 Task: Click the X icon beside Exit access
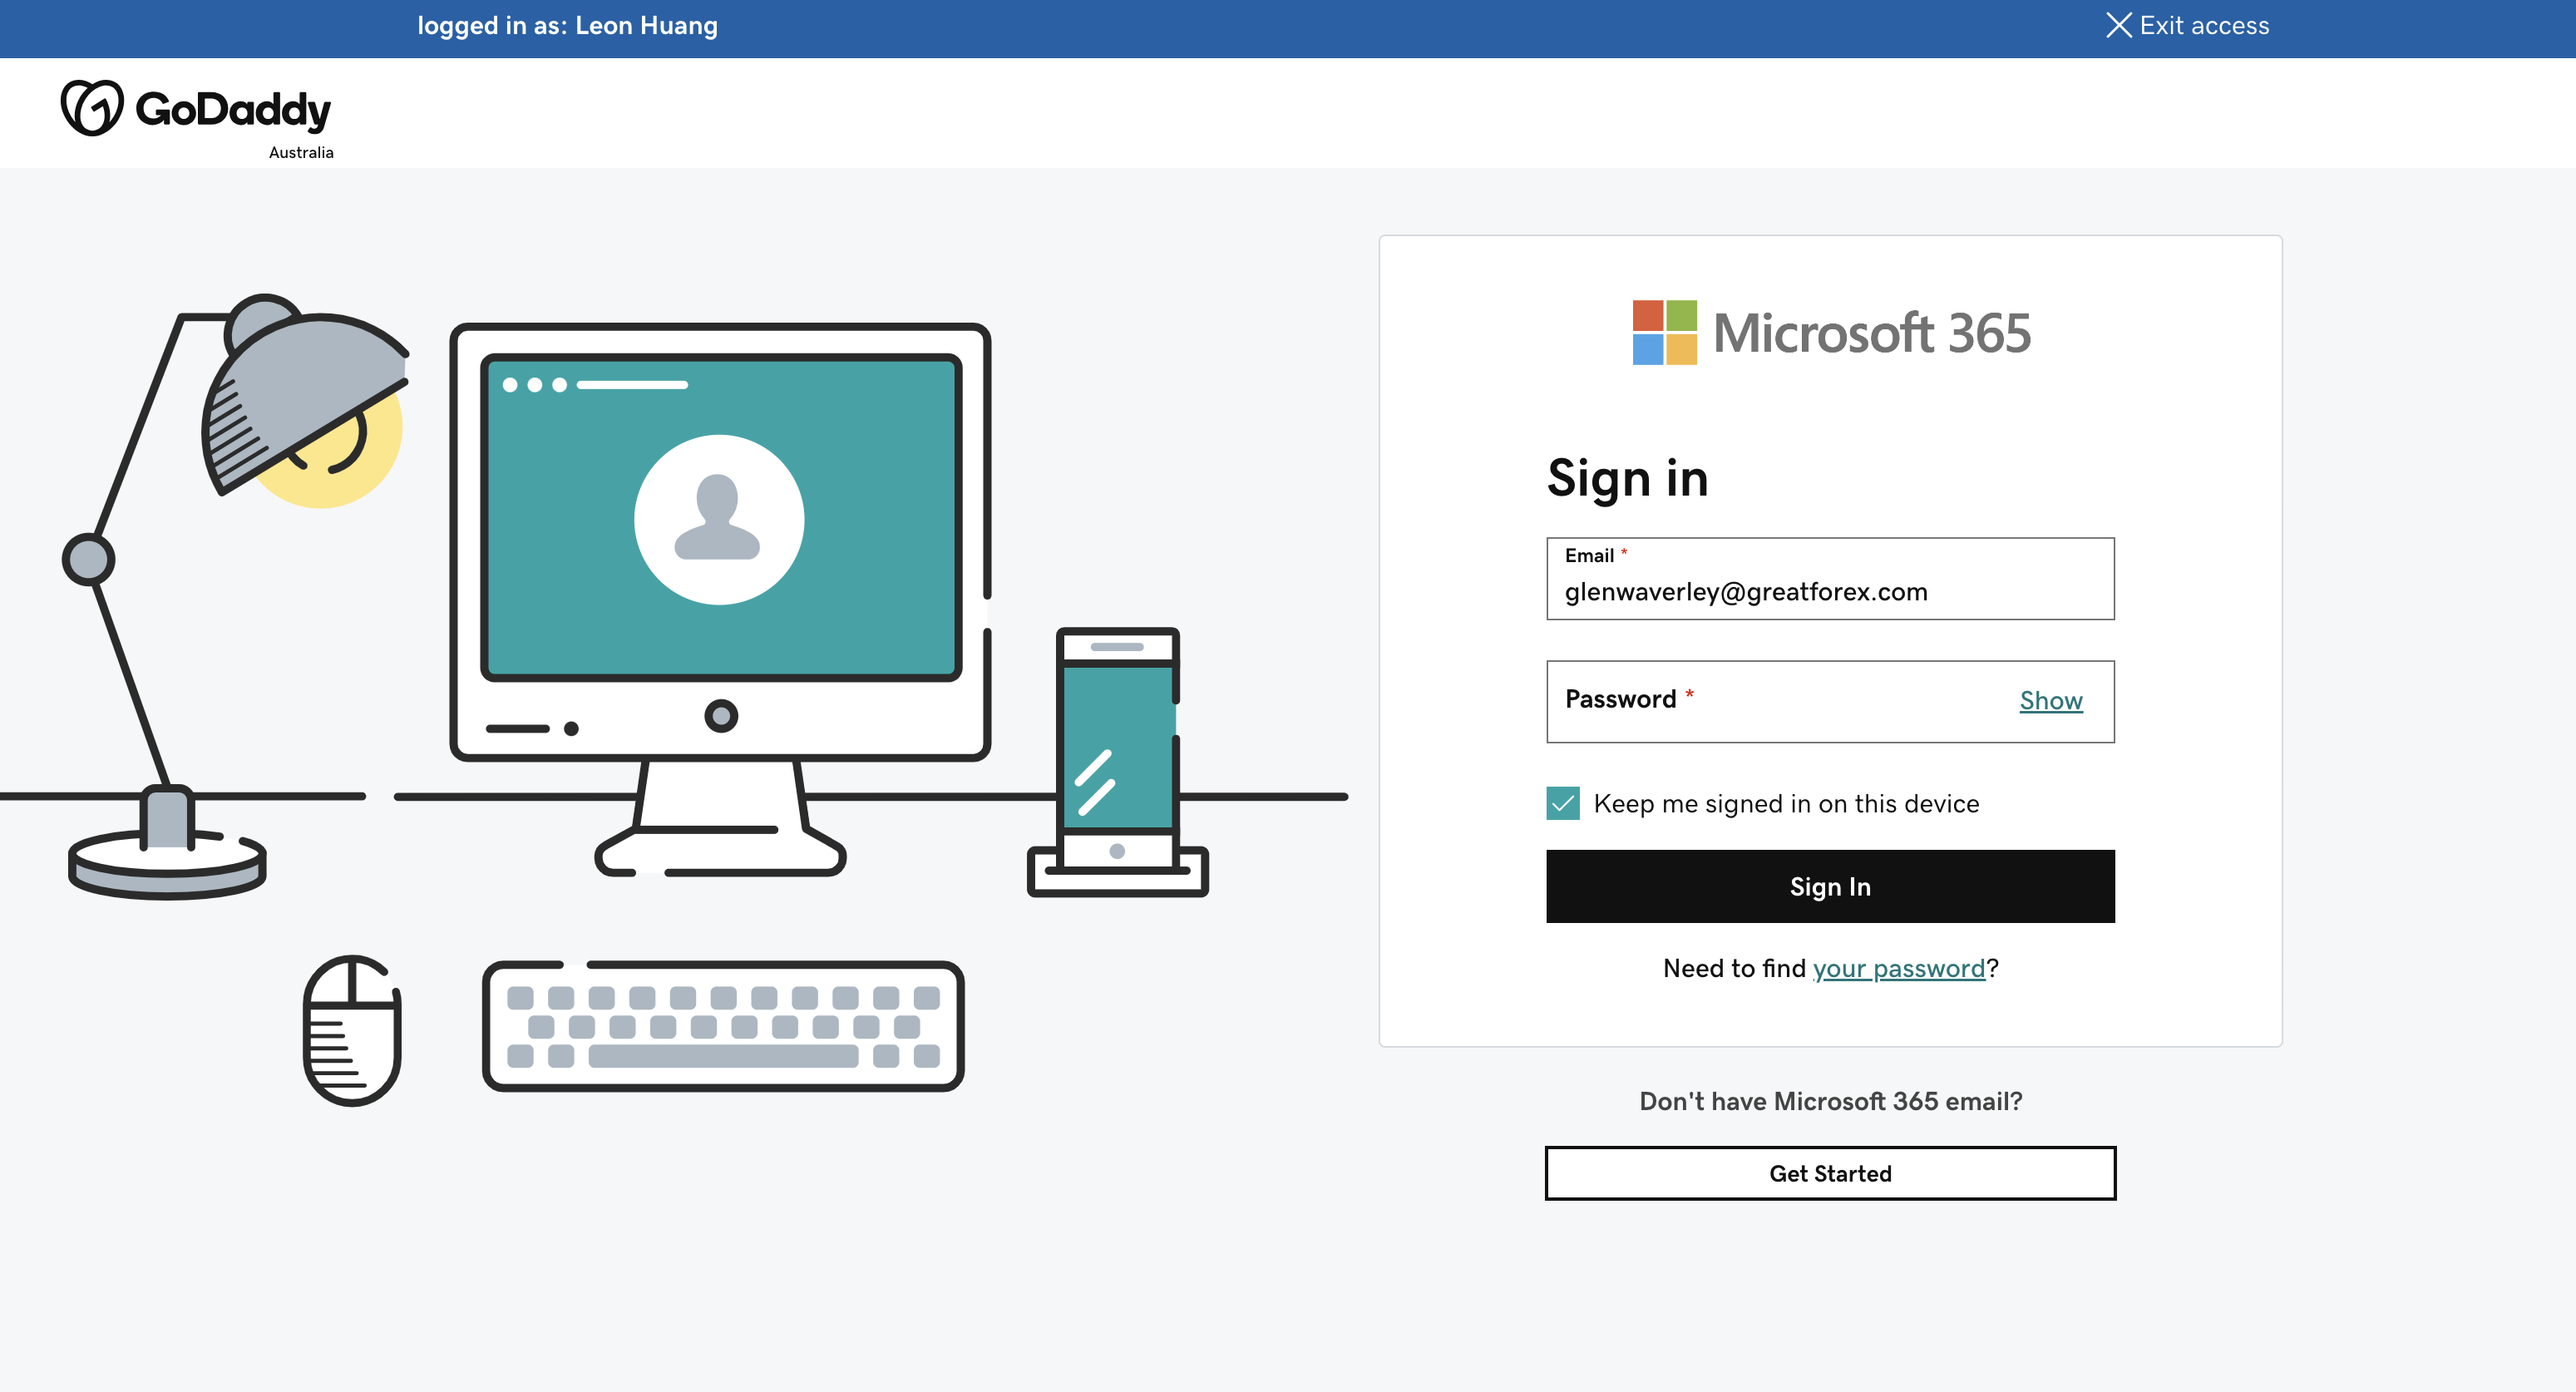pos(2117,25)
